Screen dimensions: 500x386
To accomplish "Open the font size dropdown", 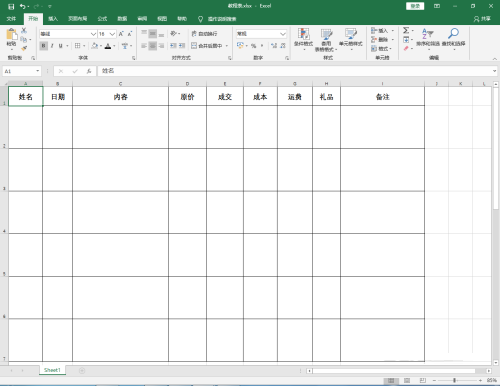I will coord(112,34).
